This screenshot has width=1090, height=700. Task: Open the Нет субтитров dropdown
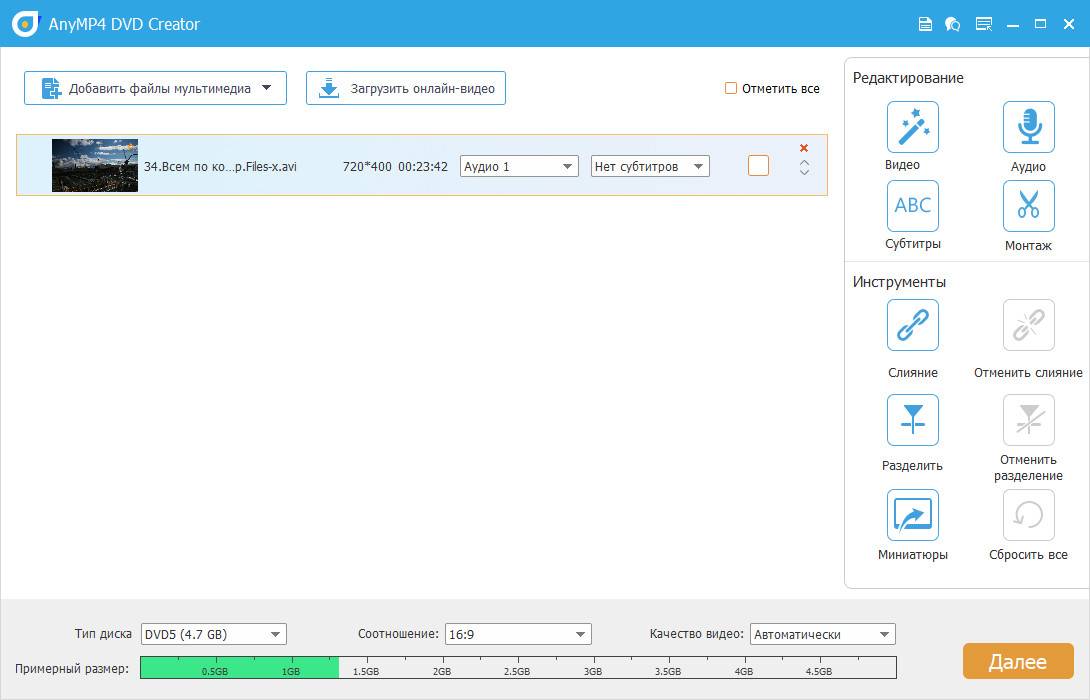point(650,166)
